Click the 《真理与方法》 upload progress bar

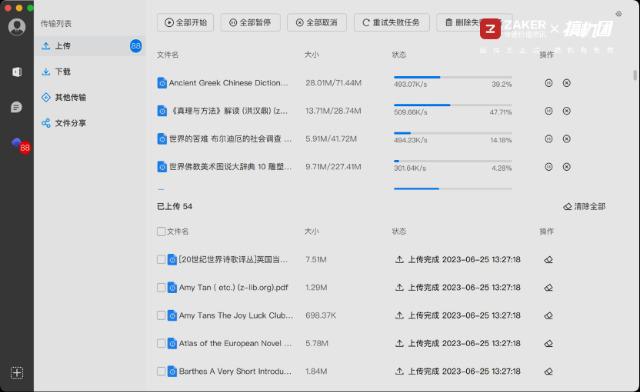(453, 105)
